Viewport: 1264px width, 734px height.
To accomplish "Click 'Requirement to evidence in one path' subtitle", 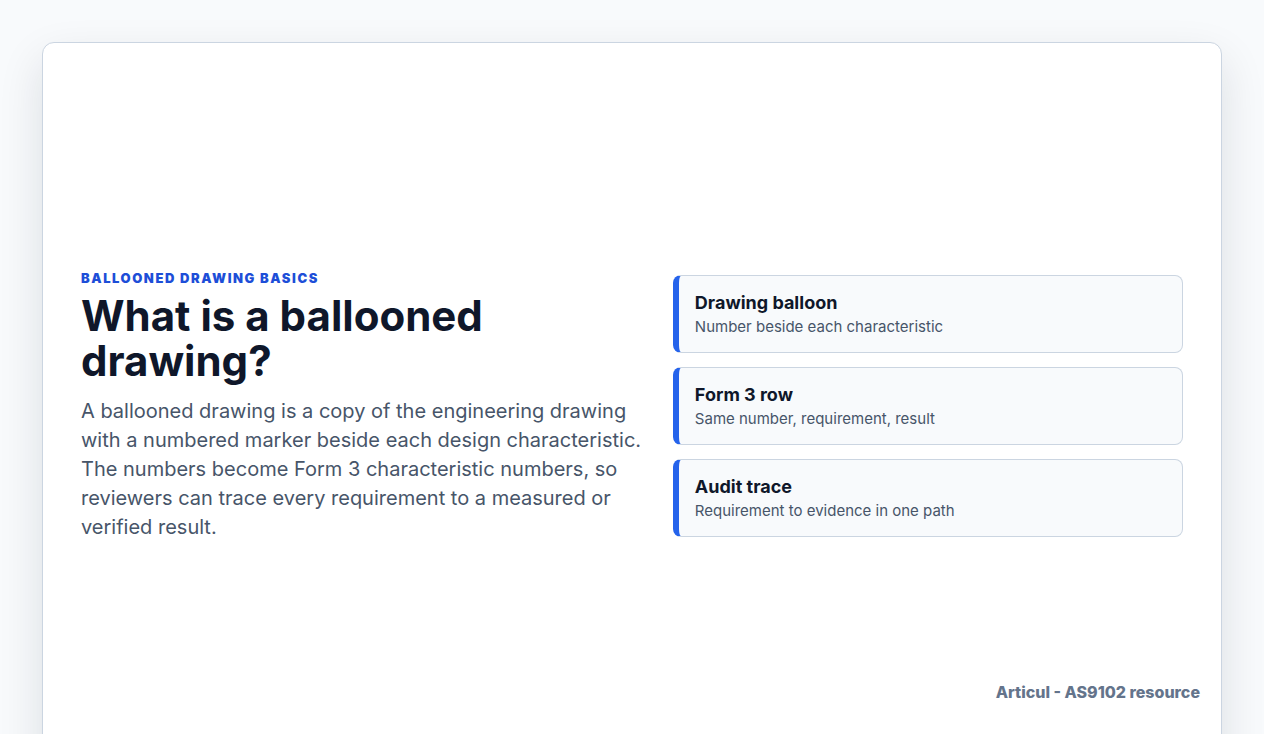I will point(825,511).
